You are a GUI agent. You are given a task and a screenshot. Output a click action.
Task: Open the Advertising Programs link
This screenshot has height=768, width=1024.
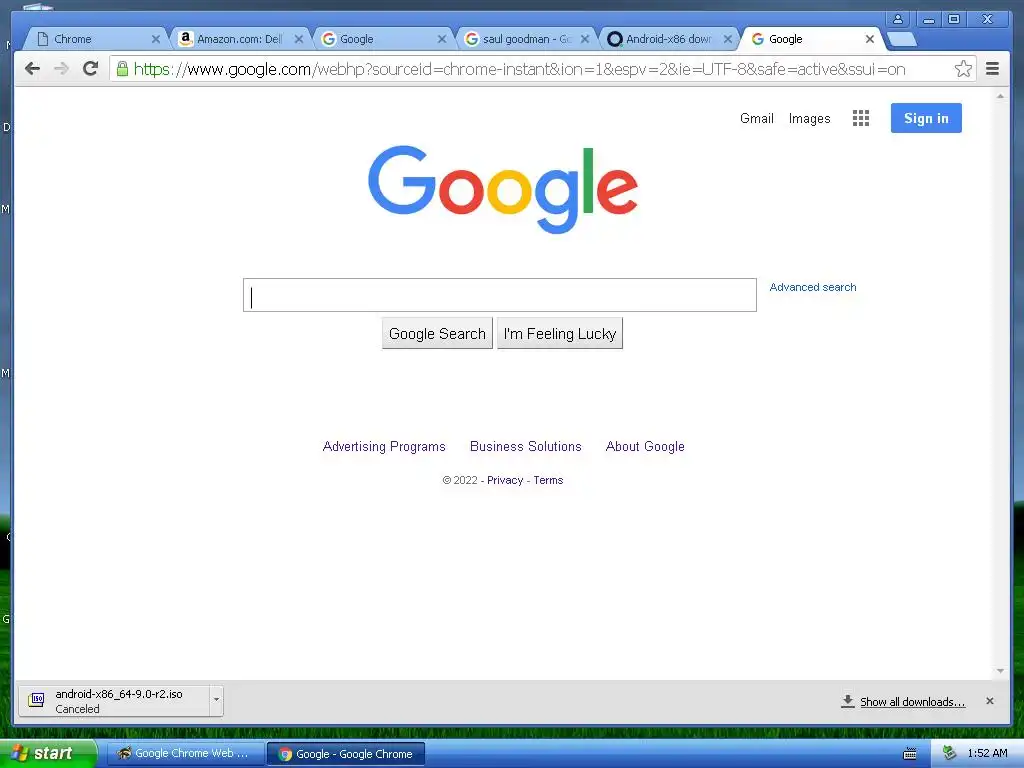(x=384, y=447)
